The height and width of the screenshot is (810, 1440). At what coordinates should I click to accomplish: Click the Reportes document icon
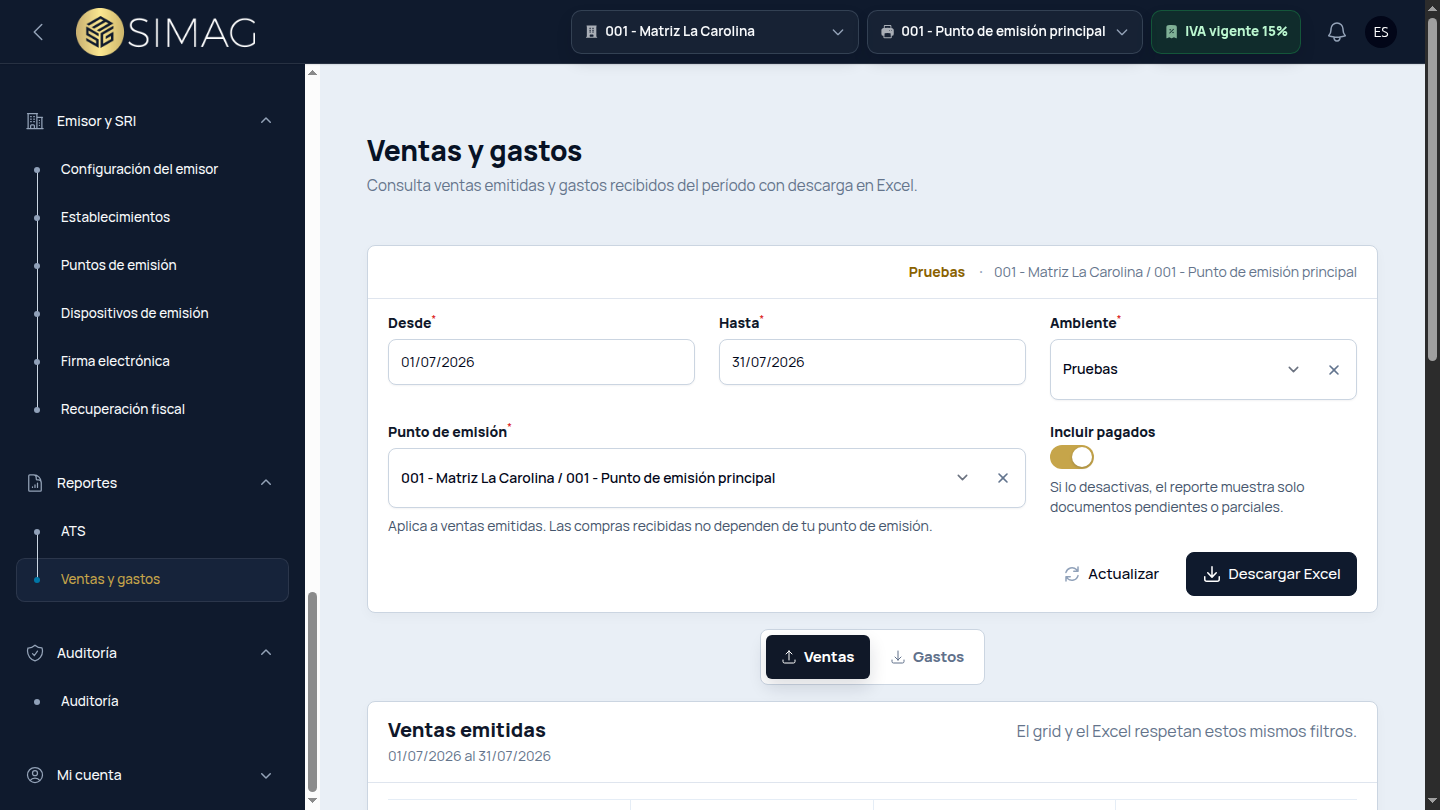(x=35, y=483)
